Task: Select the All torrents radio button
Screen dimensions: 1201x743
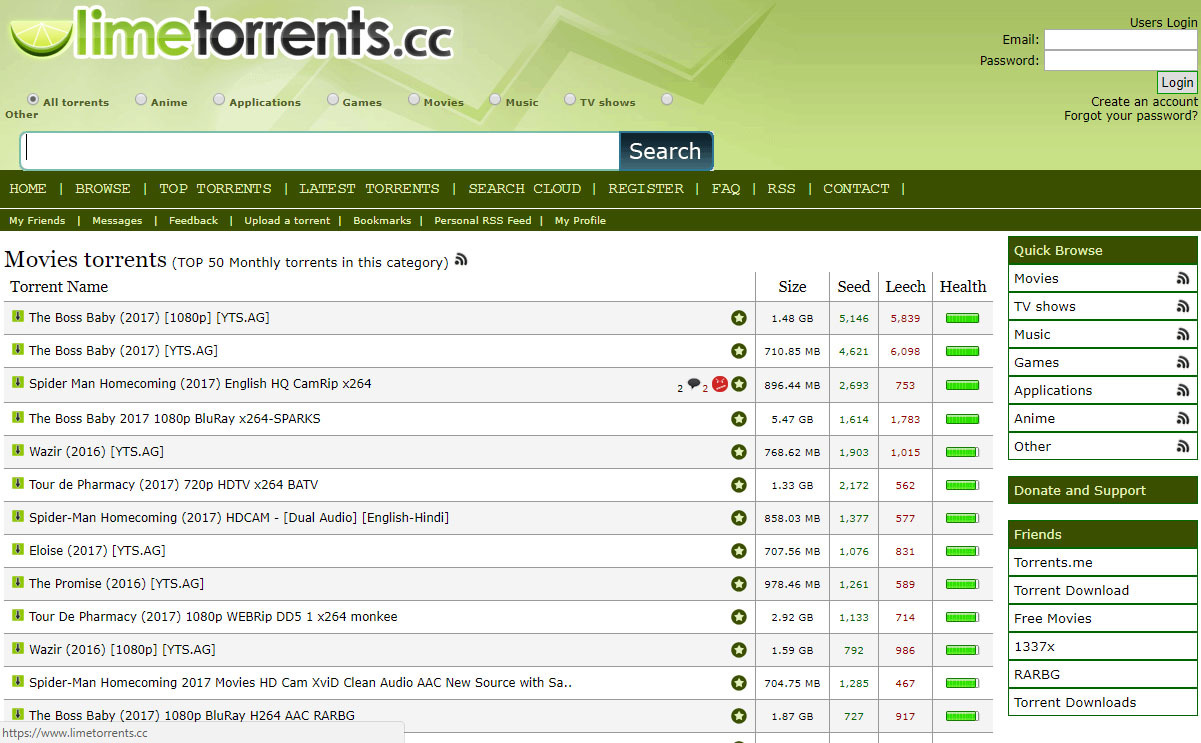Action: pos(33,100)
